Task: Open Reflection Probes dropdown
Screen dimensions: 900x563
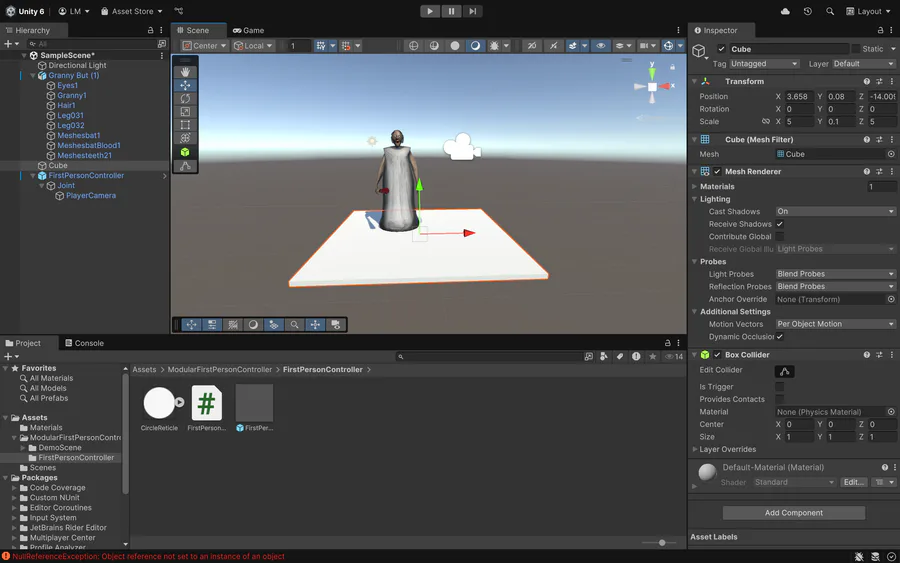Action: coord(835,287)
